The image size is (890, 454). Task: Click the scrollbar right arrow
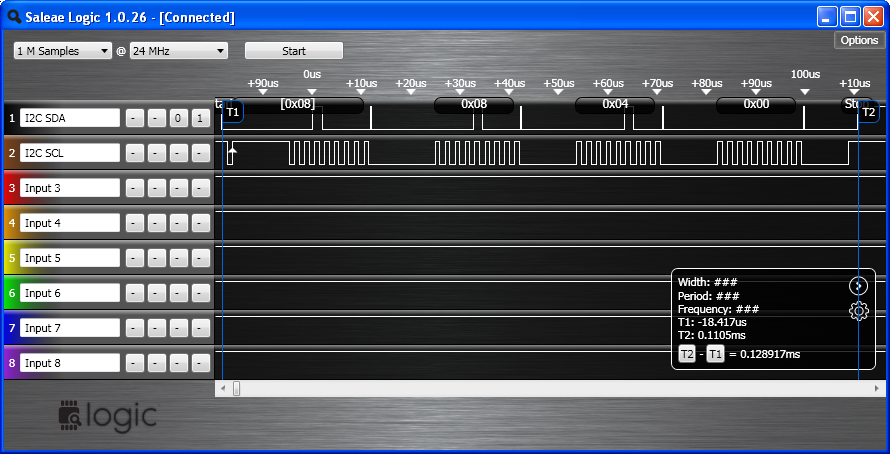click(x=876, y=389)
